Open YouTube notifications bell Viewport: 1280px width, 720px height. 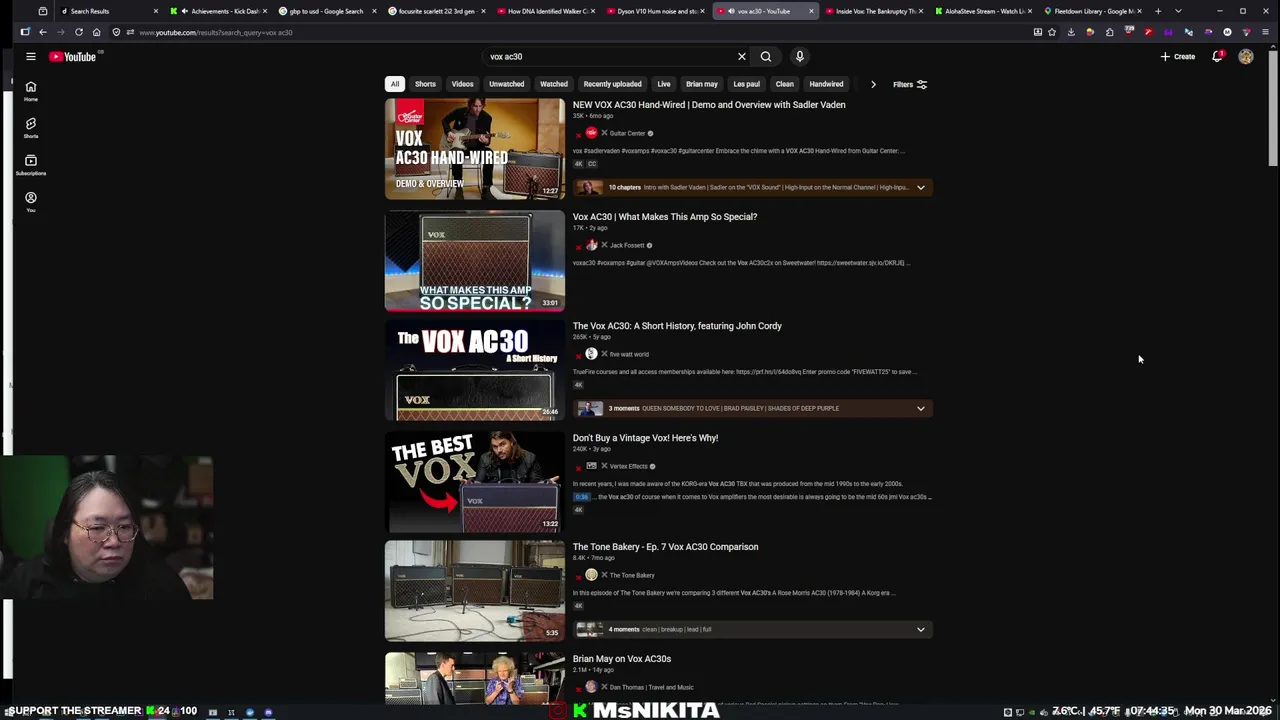pyautogui.click(x=1217, y=57)
